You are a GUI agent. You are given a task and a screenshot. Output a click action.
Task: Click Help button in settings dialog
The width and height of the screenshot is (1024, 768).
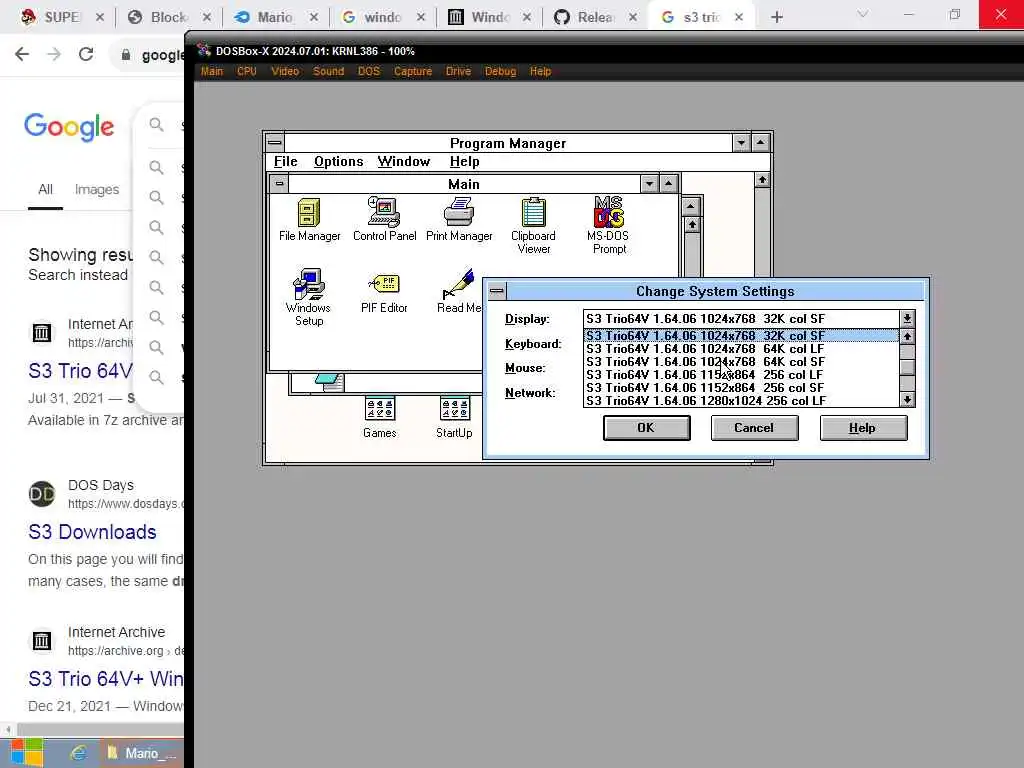863,428
